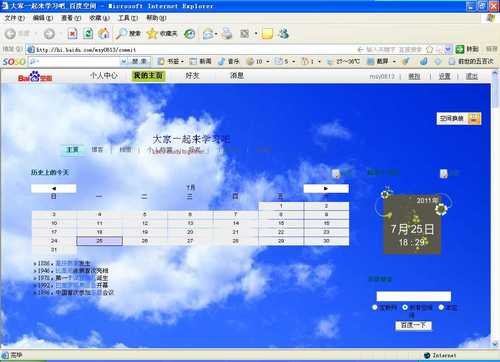The height and width of the screenshot is (362, 500).
Task: Click the page vertical scrollbar thumb
Action: click(x=495, y=93)
